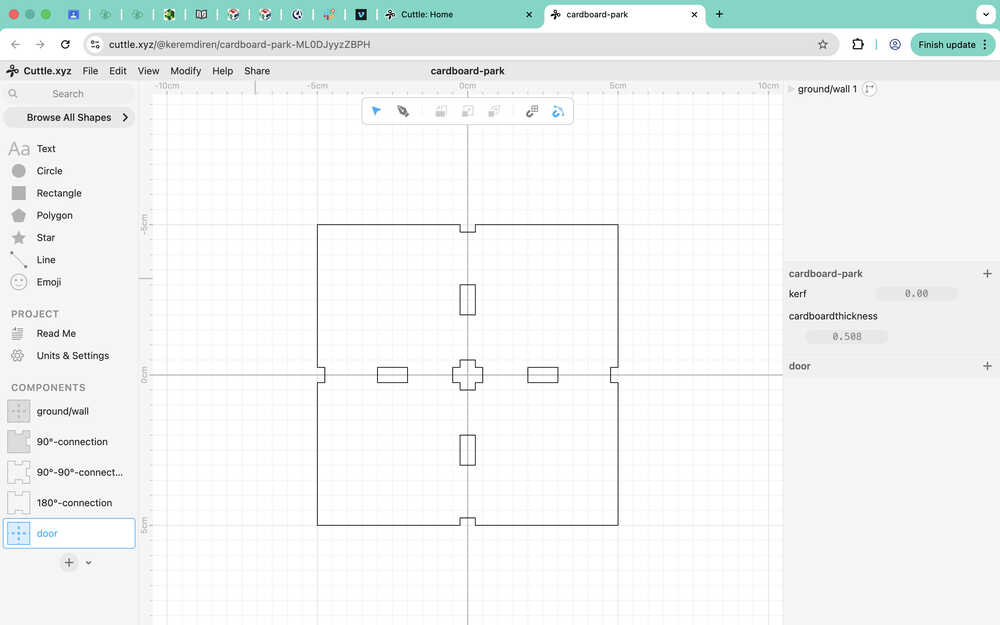This screenshot has height=625, width=1000.
Task: Bookmark page with star icon
Action: click(823, 45)
